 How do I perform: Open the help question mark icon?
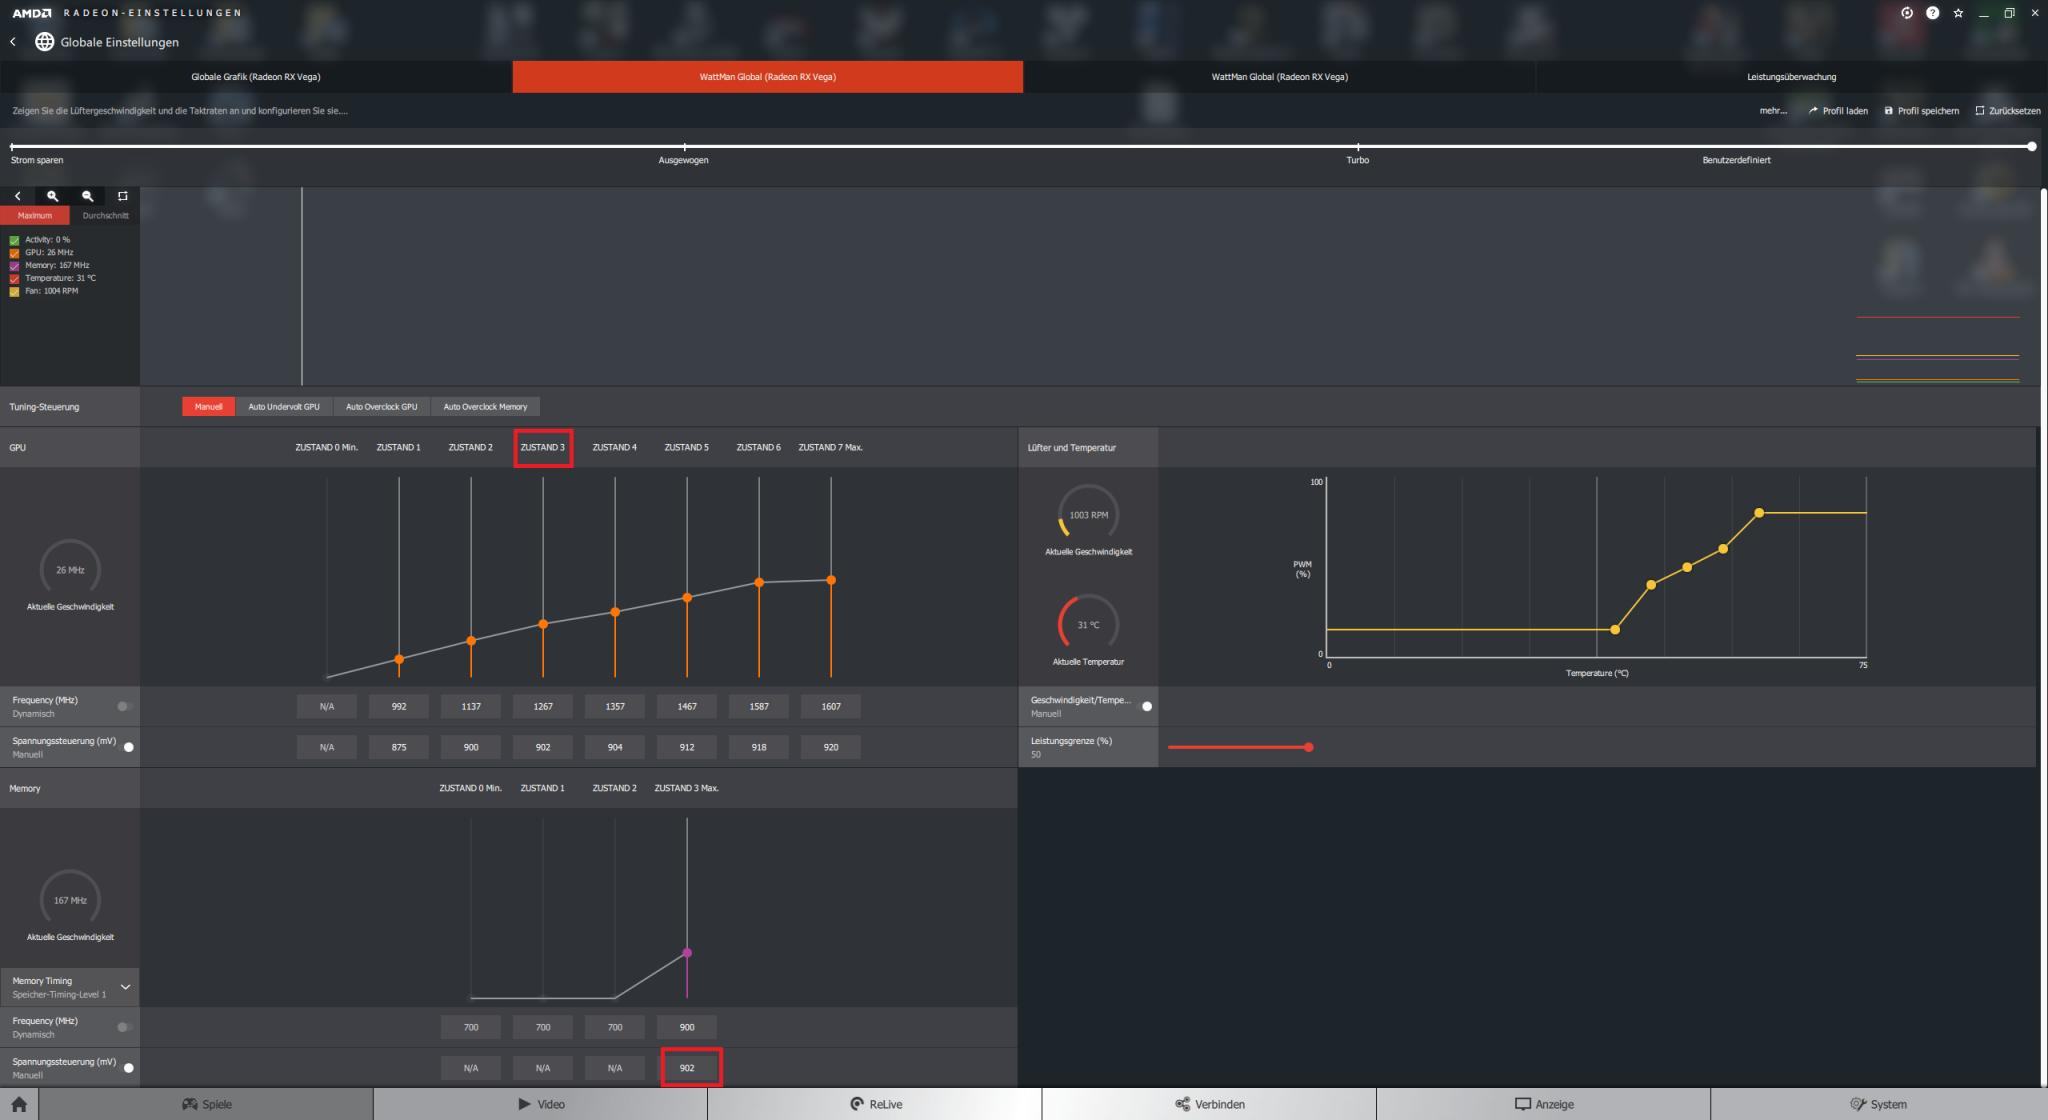tap(1932, 13)
